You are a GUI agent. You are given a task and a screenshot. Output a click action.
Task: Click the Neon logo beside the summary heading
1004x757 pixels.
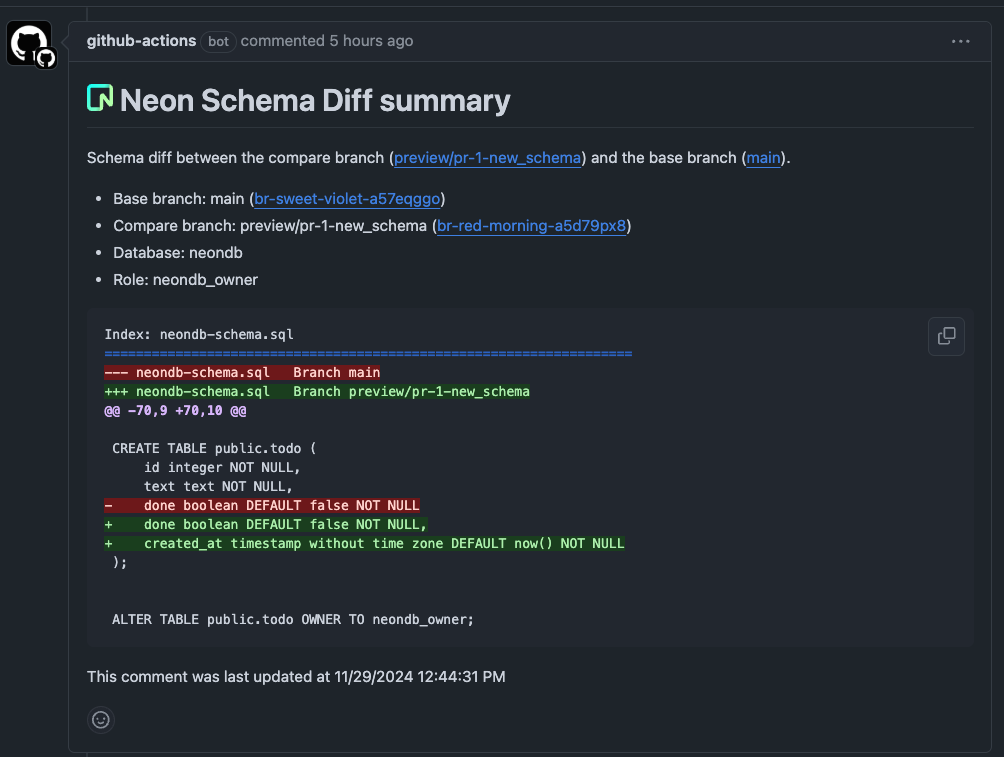[100, 98]
